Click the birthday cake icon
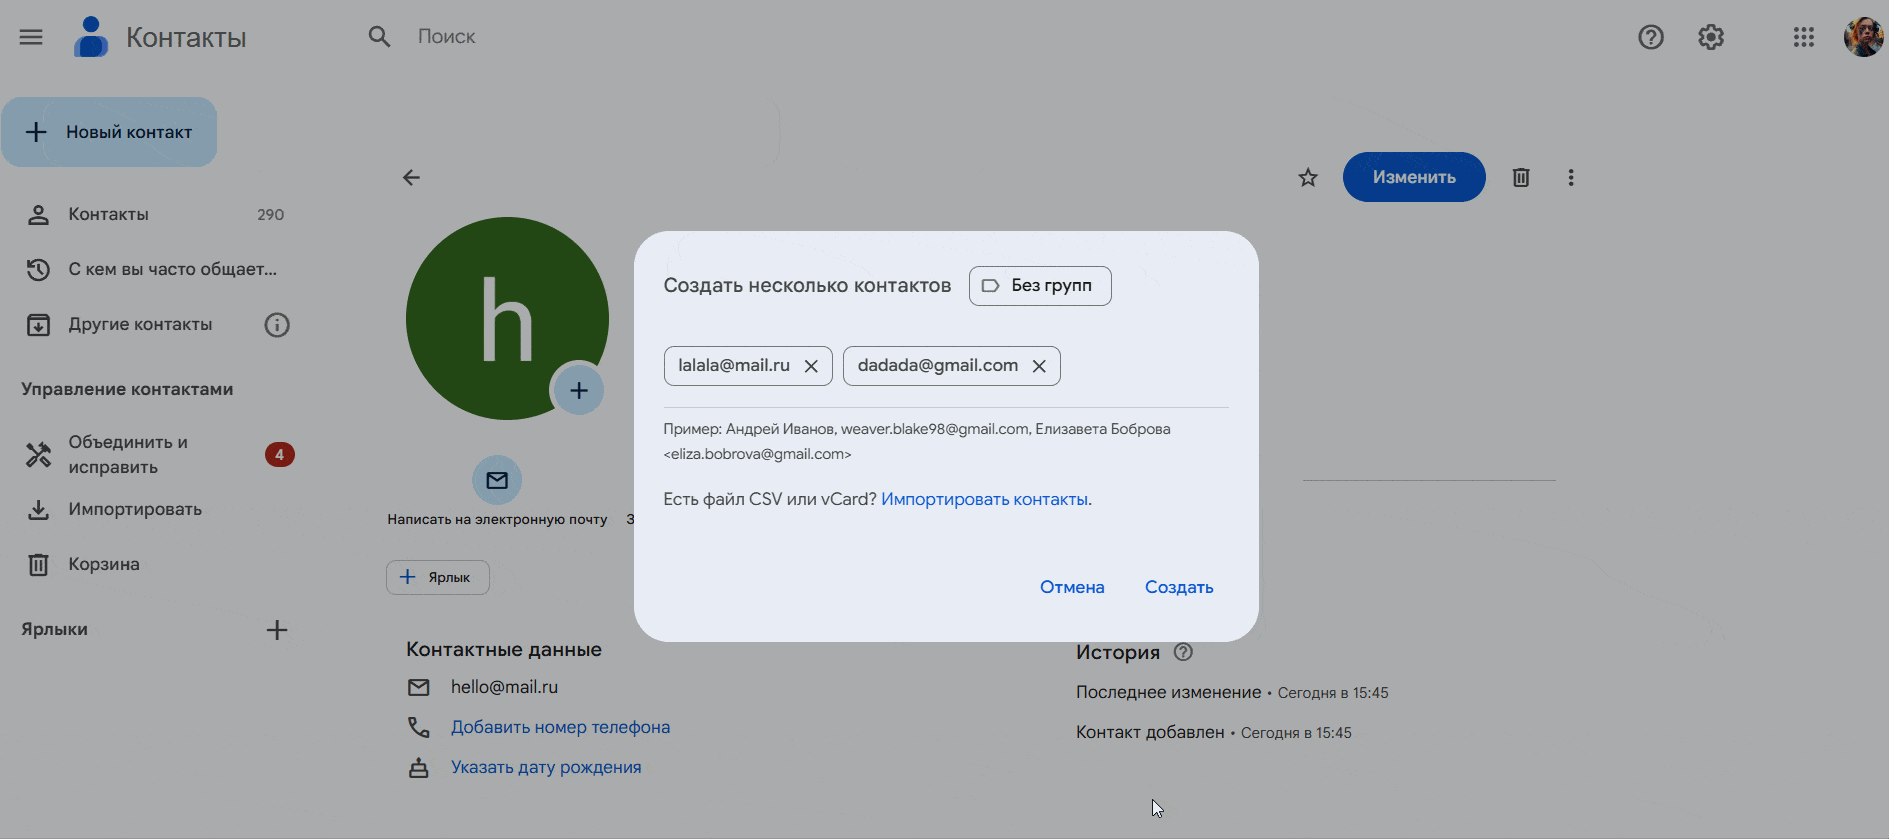This screenshot has height=839, width=1889. (x=419, y=768)
